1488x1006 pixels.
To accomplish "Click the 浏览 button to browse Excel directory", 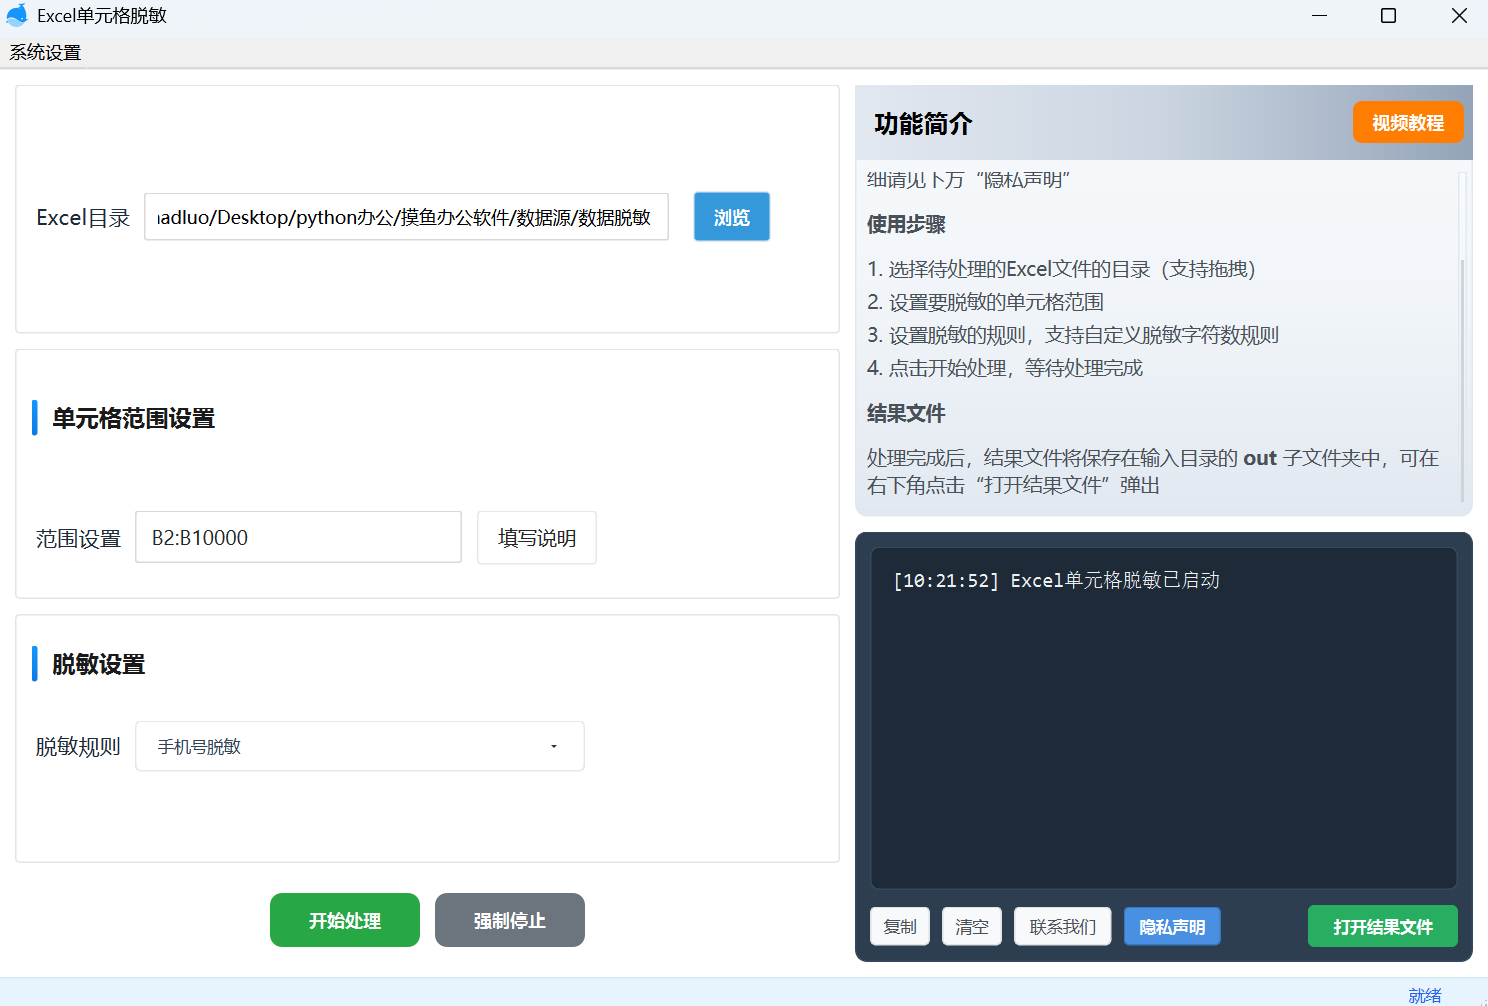I will pyautogui.click(x=731, y=217).
